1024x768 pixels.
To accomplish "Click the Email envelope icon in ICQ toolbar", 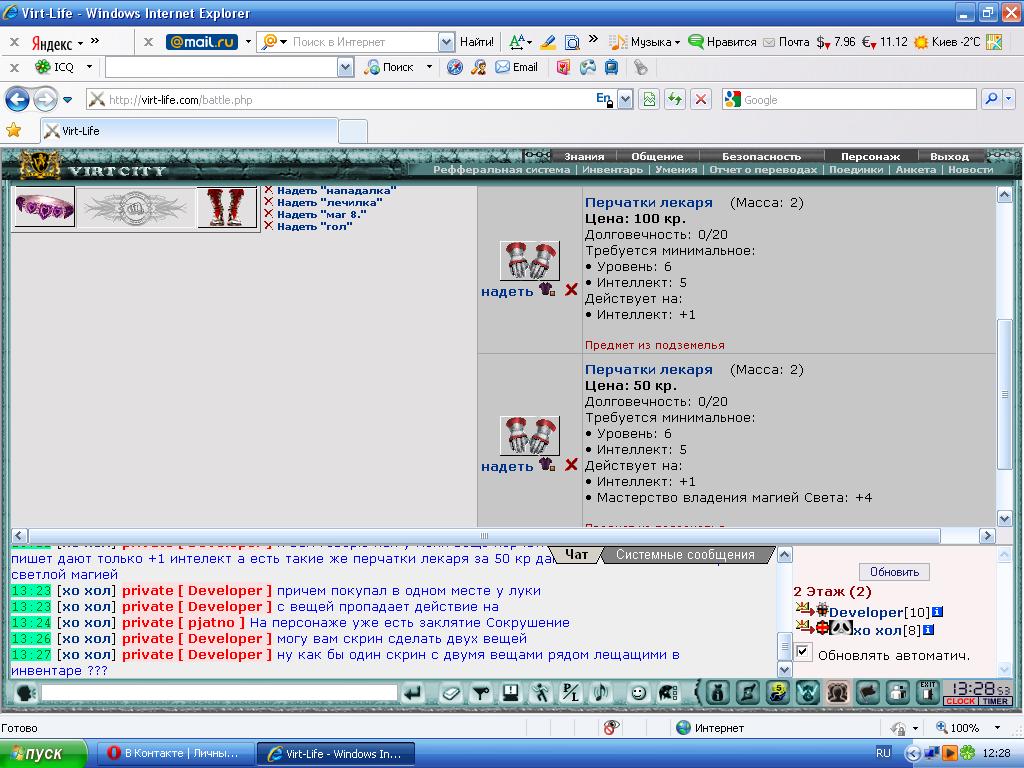I will (502, 67).
